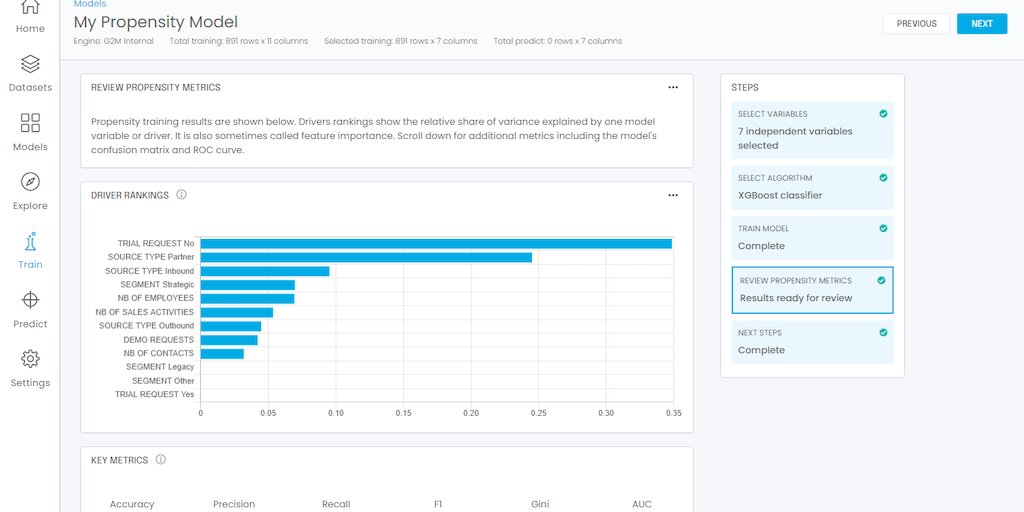This screenshot has height=512, width=1024.
Task: Click the Select Algorithm step checkmark
Action: 883,178
